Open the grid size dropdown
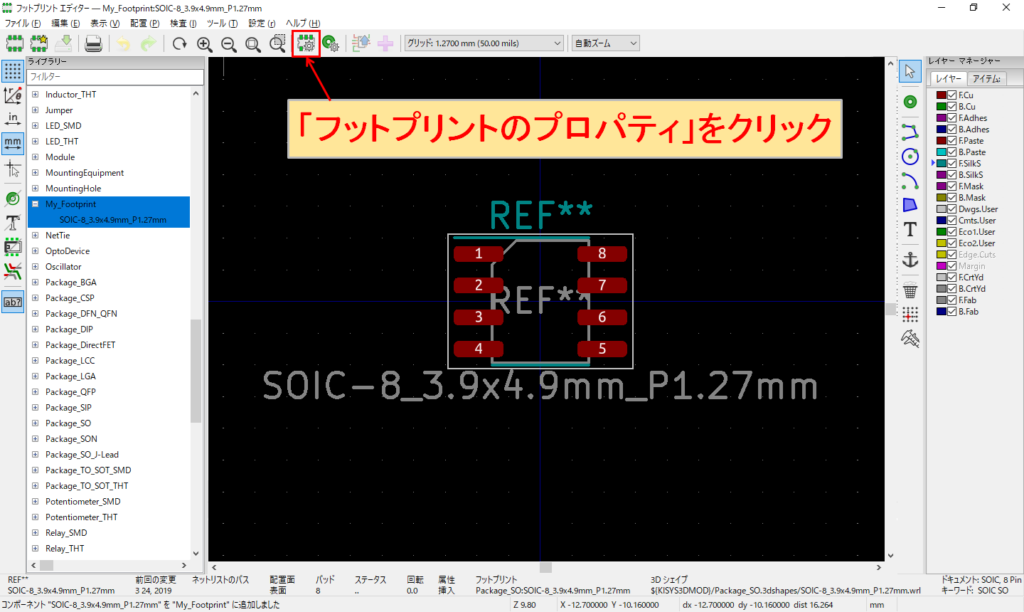Image resolution: width=1024 pixels, height=612 pixels. pyautogui.click(x=484, y=43)
